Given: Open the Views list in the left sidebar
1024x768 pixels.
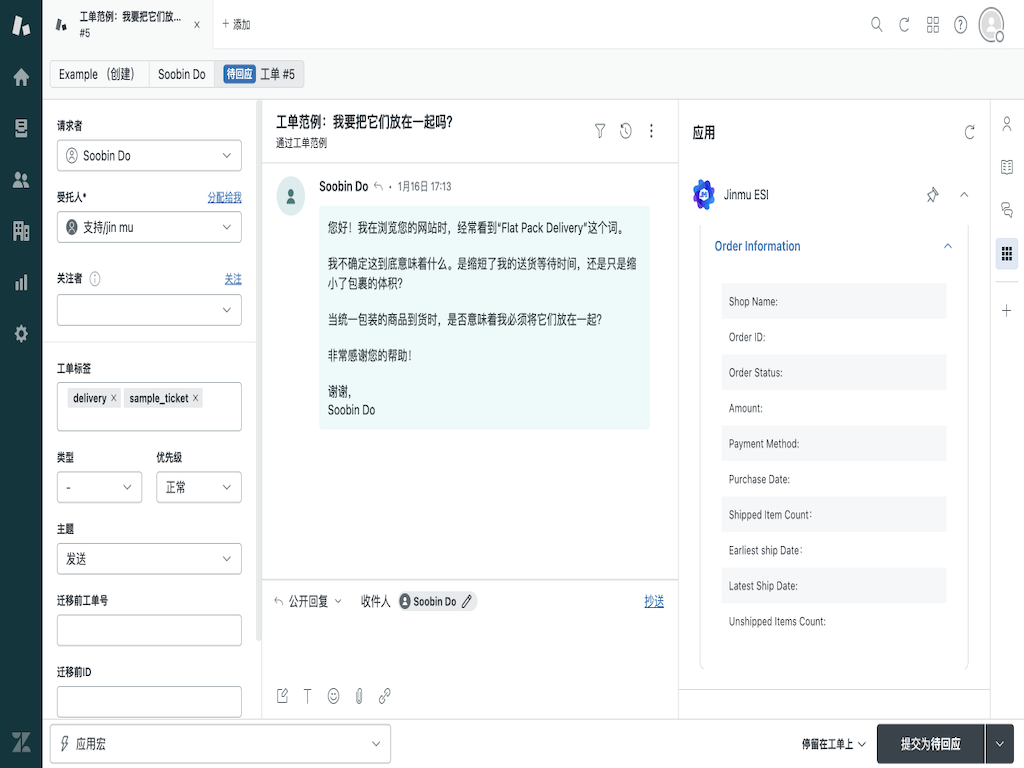Looking at the screenshot, I should click(x=21, y=128).
